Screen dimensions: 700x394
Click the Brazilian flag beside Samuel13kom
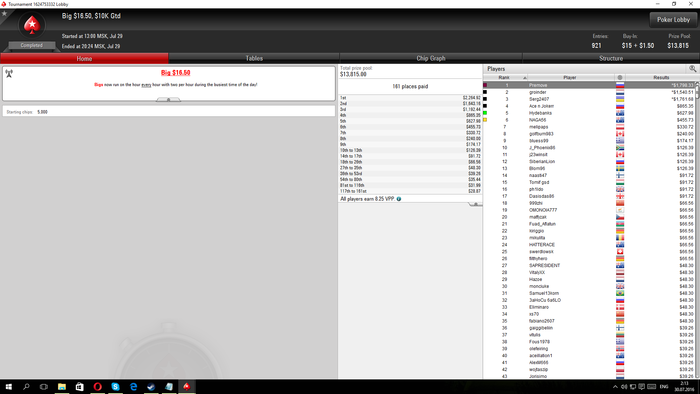pyautogui.click(x=620, y=293)
